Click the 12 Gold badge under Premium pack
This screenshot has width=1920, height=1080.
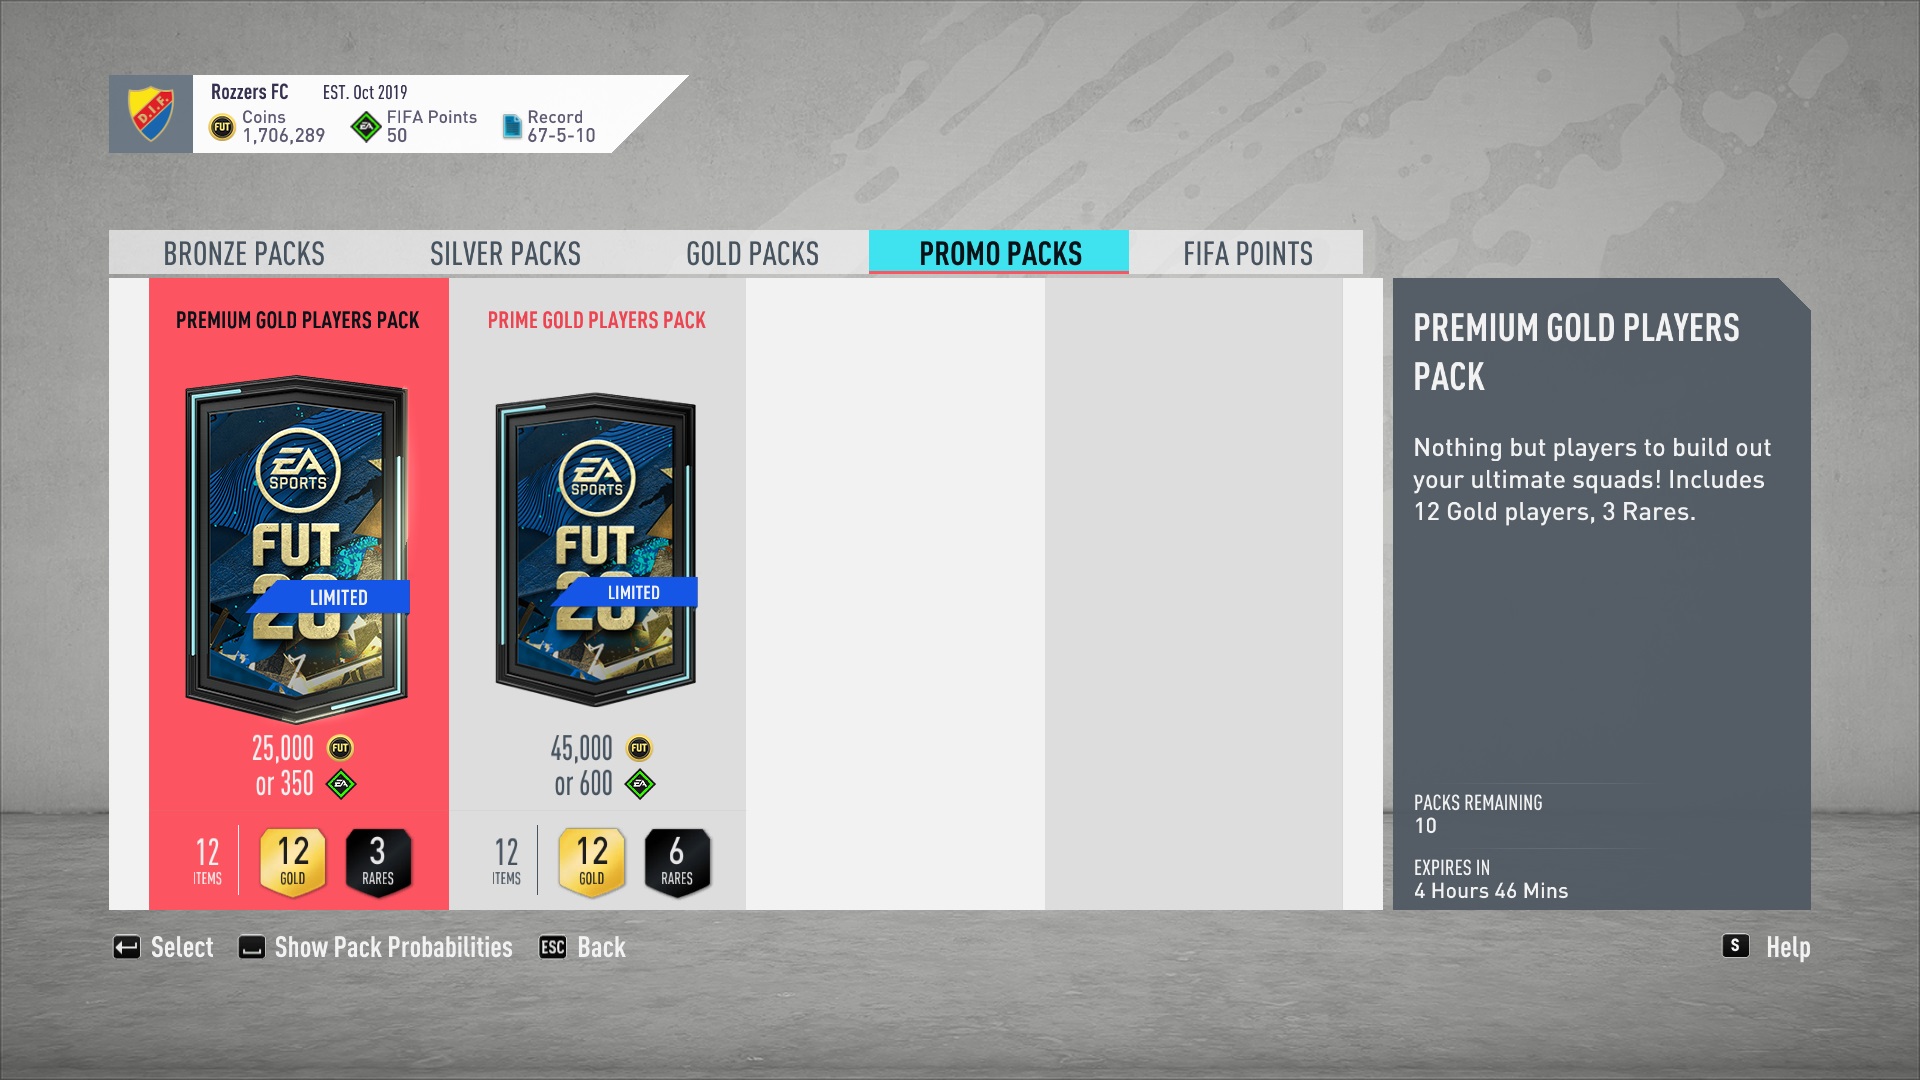coord(293,862)
